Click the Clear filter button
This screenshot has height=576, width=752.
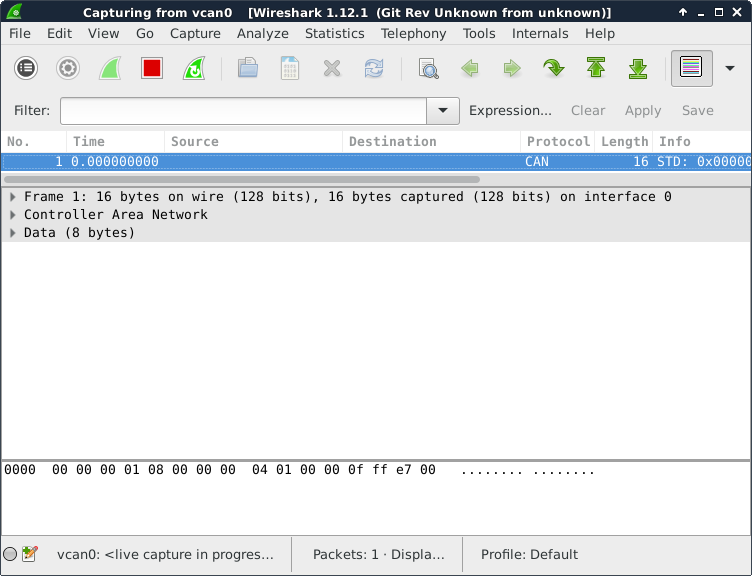pyautogui.click(x=588, y=111)
